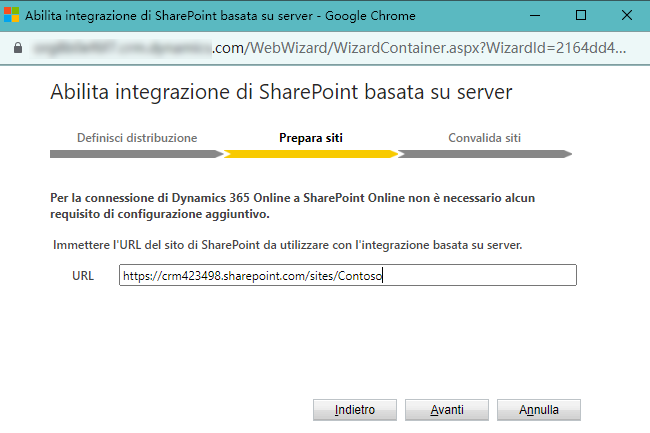Click the Microsoft logo window icon
650x433 pixels.
(11, 15)
